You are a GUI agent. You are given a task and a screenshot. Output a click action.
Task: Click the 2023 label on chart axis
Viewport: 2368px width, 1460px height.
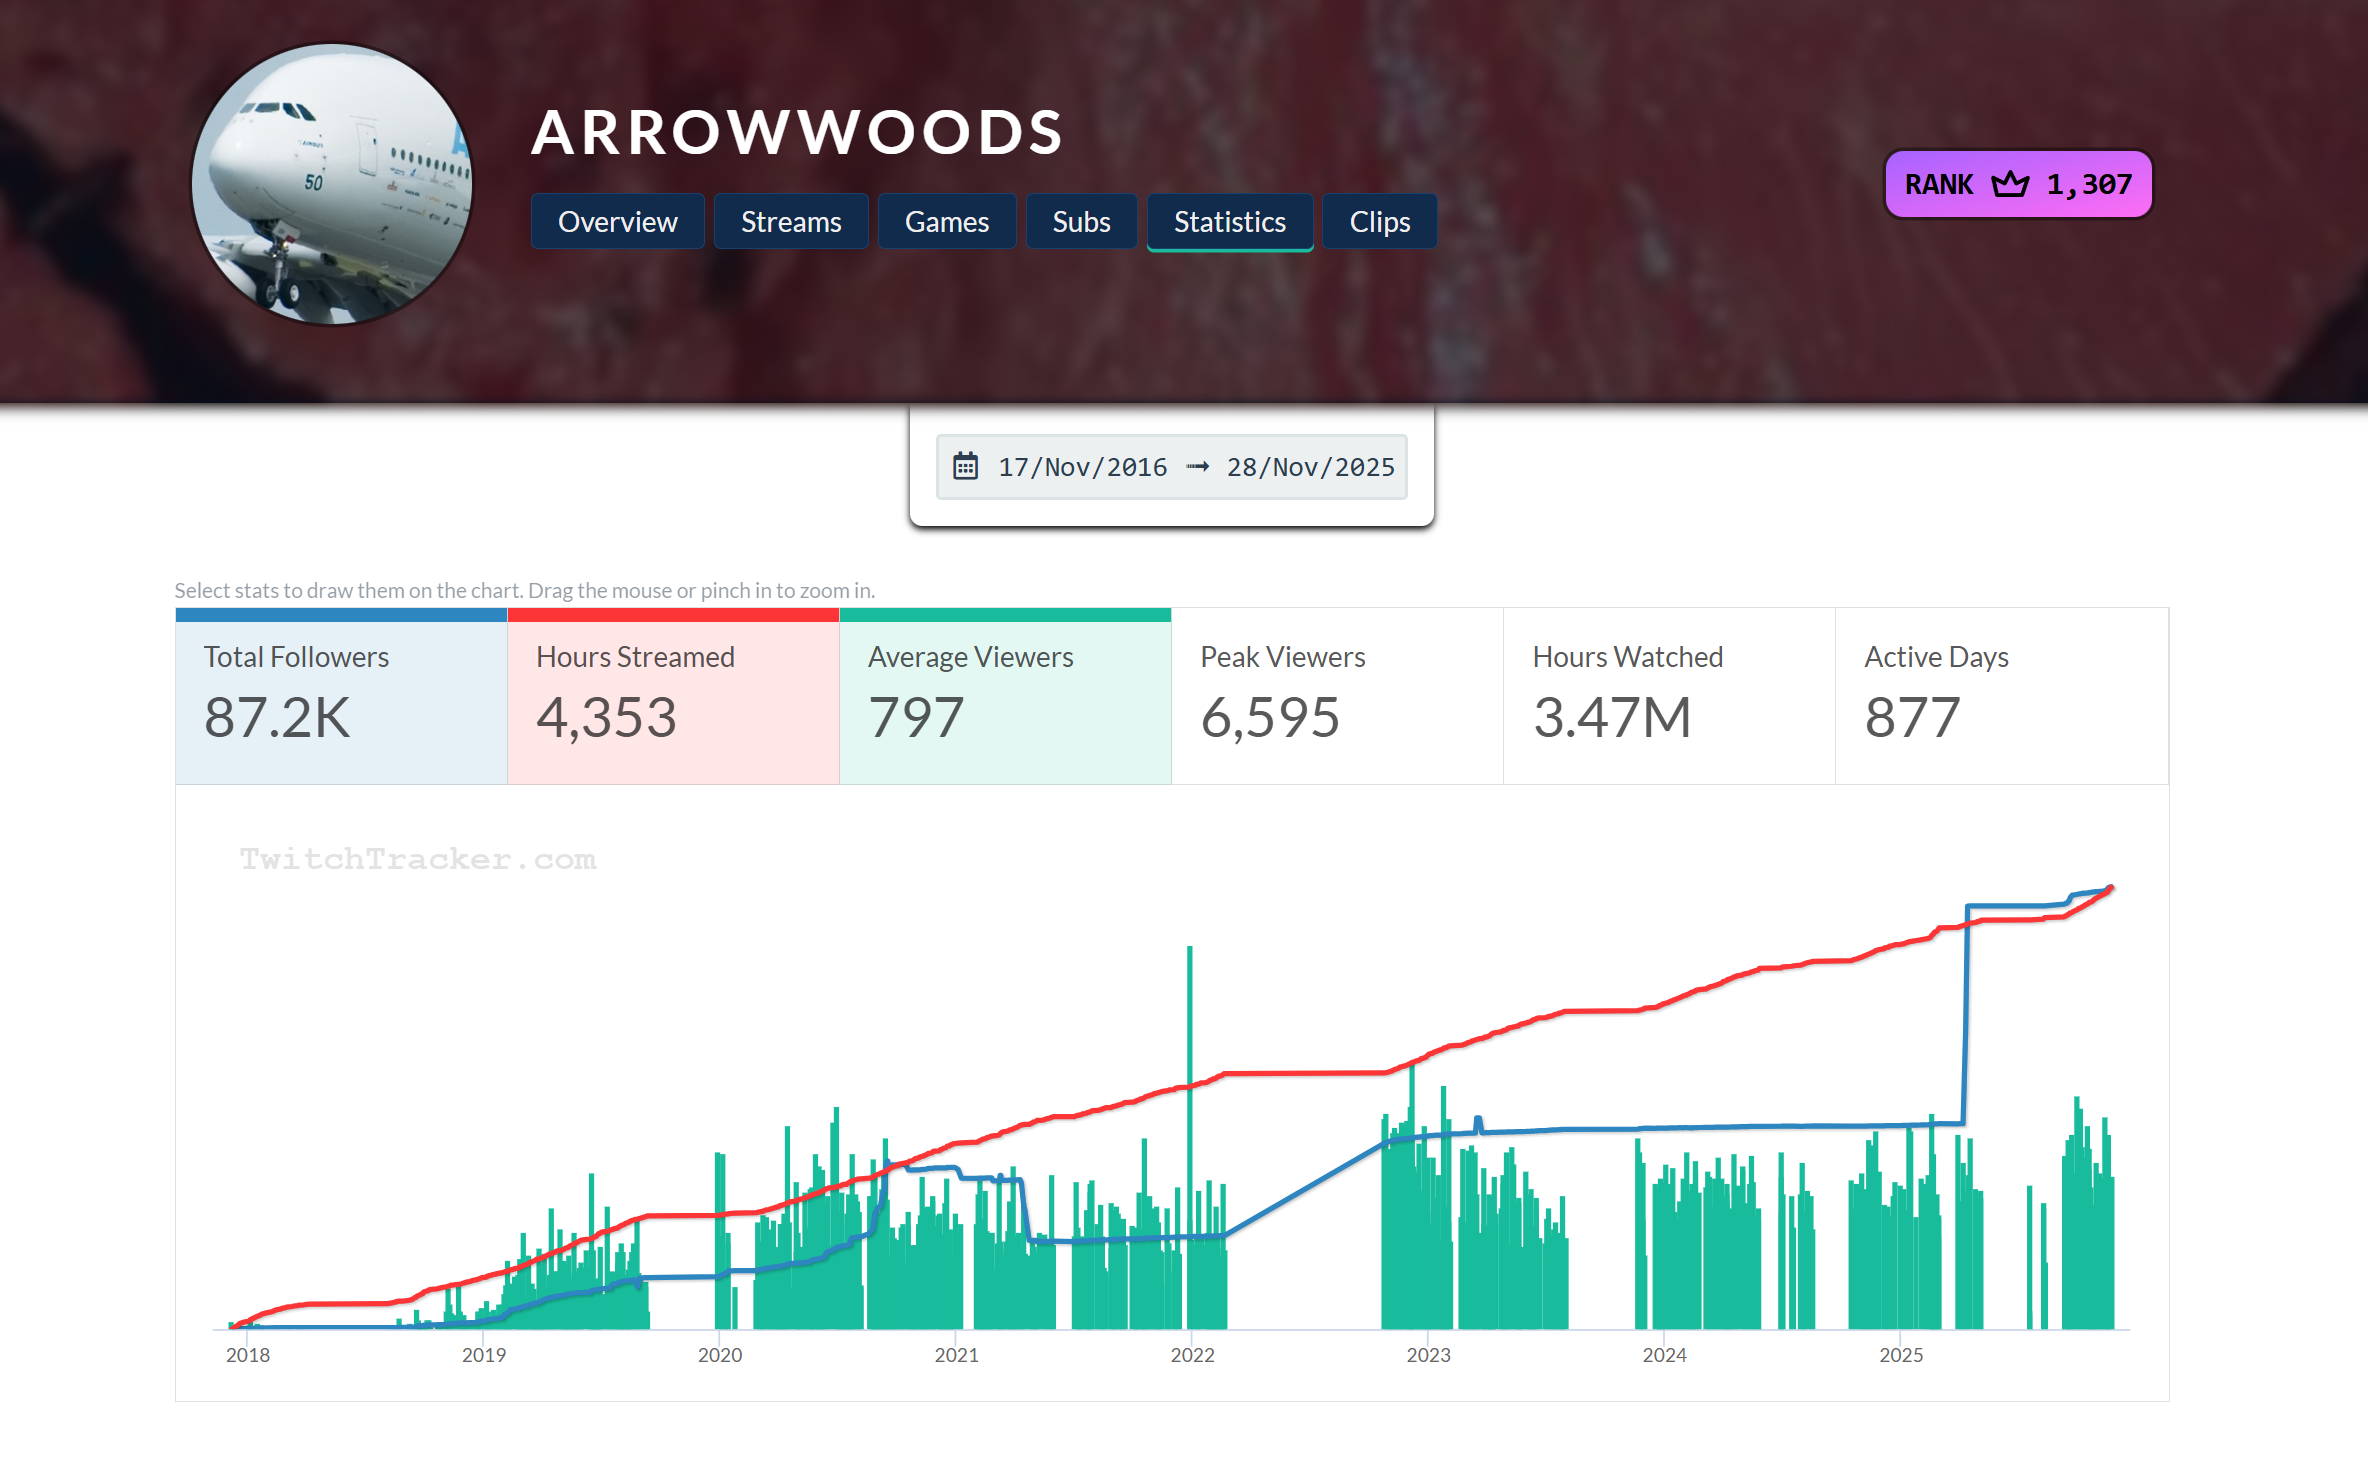click(1428, 1355)
